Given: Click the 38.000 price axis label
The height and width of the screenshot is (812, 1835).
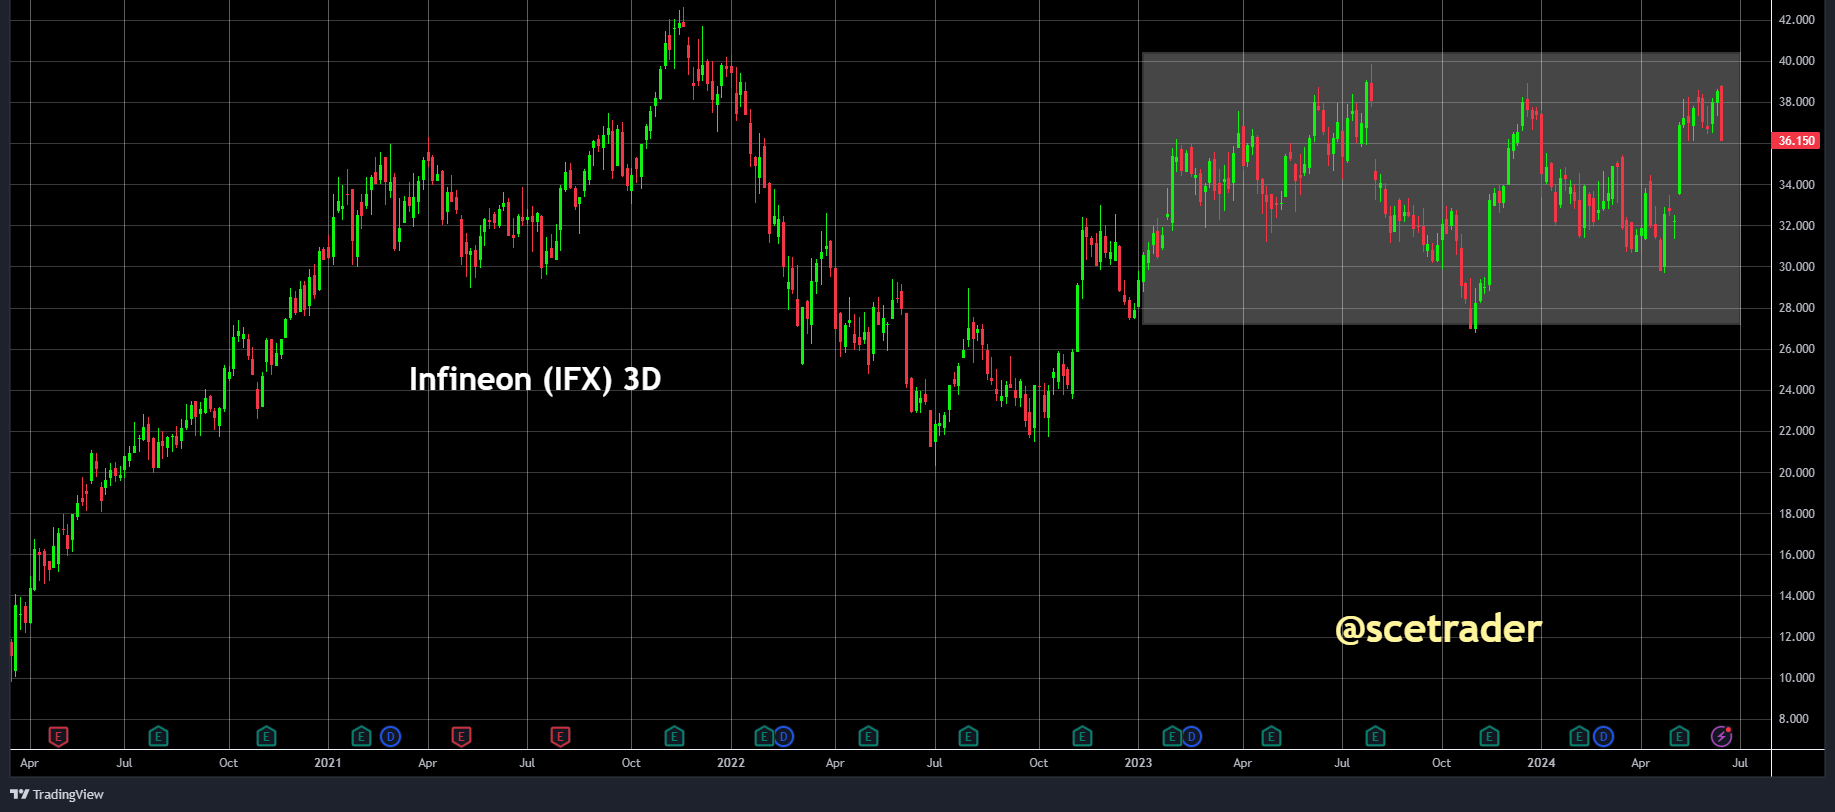Looking at the screenshot, I should coord(1796,102).
